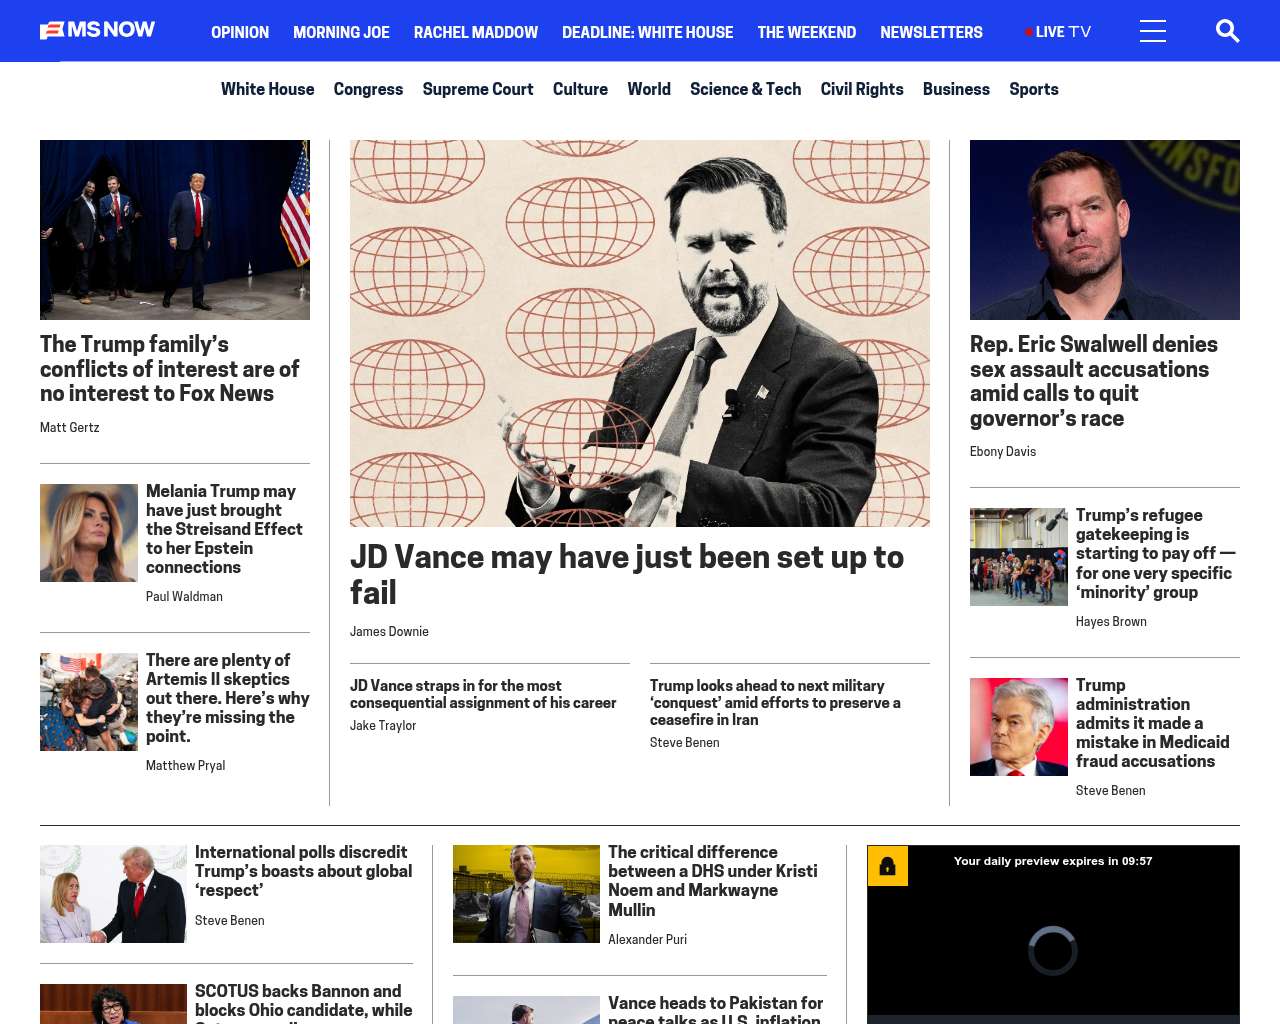The image size is (1280, 1024).
Task: Open the Trump family stage photo
Action: tap(175, 230)
